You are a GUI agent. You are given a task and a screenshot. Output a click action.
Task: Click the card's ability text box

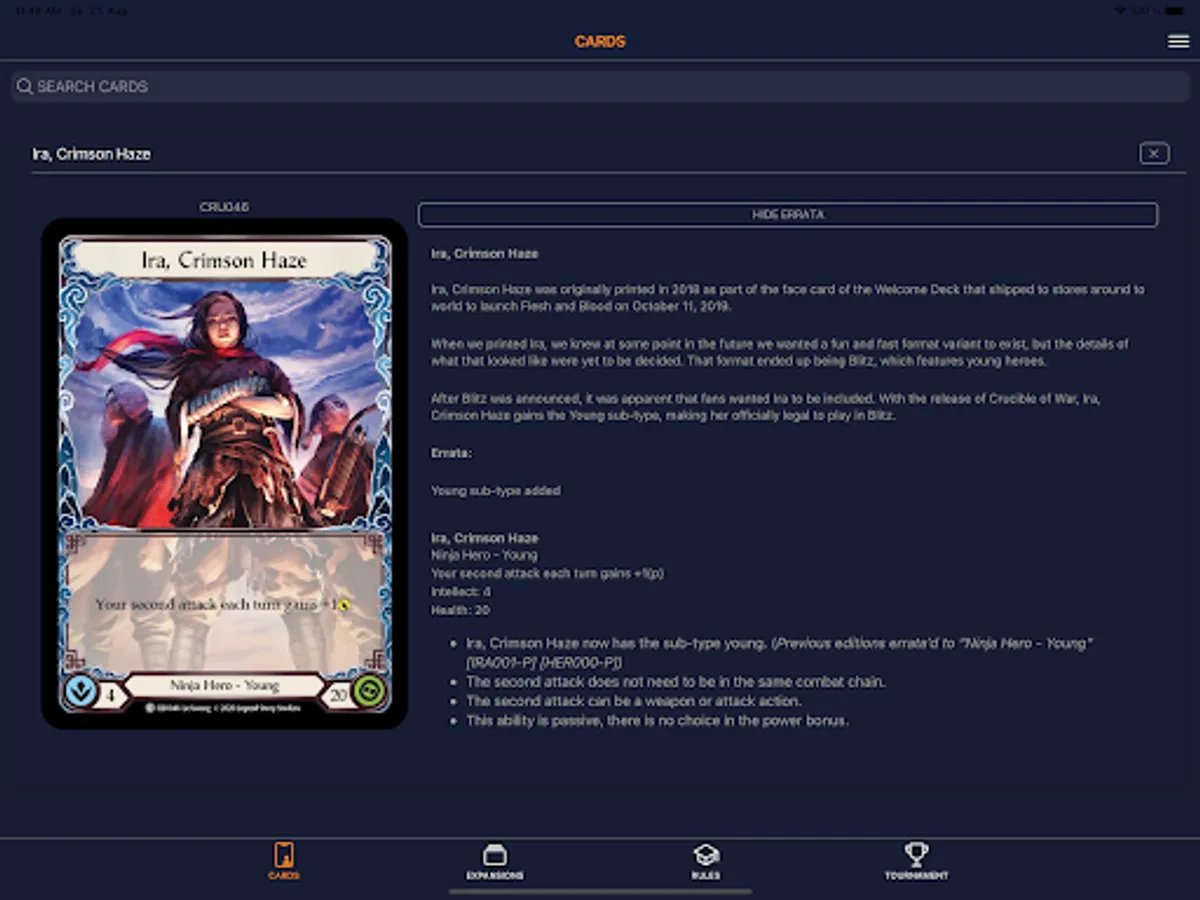pos(224,604)
